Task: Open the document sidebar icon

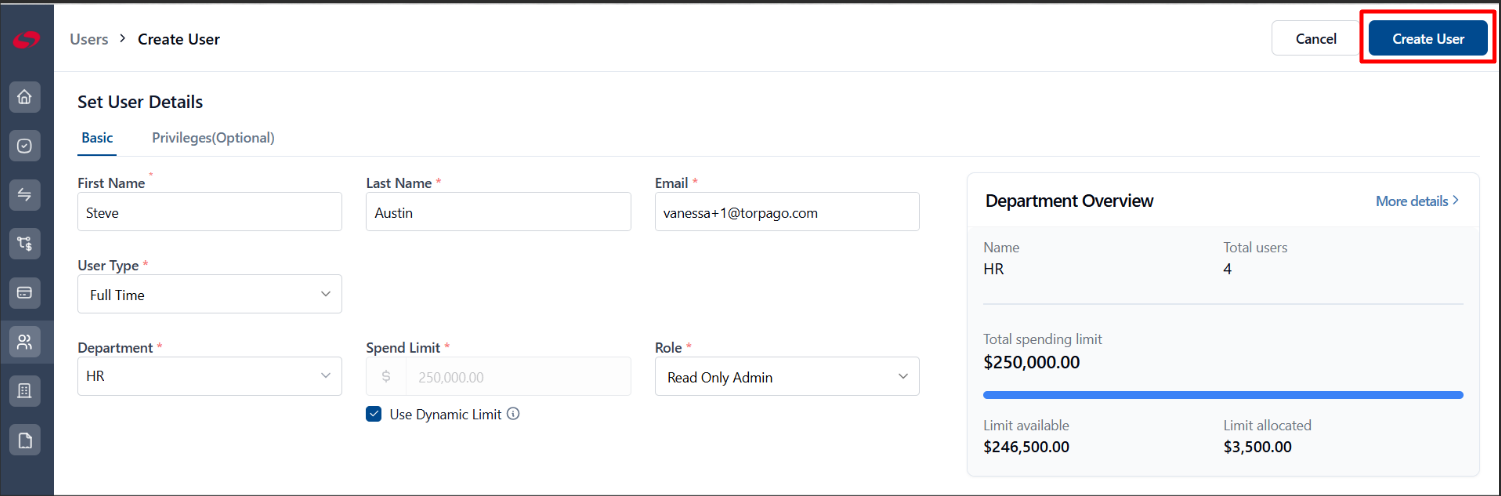Action: point(25,440)
